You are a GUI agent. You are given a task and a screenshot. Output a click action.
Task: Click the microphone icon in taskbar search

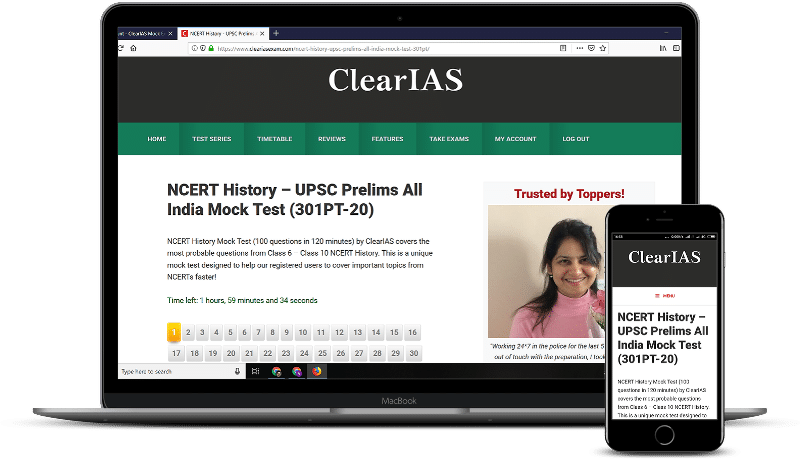click(237, 372)
